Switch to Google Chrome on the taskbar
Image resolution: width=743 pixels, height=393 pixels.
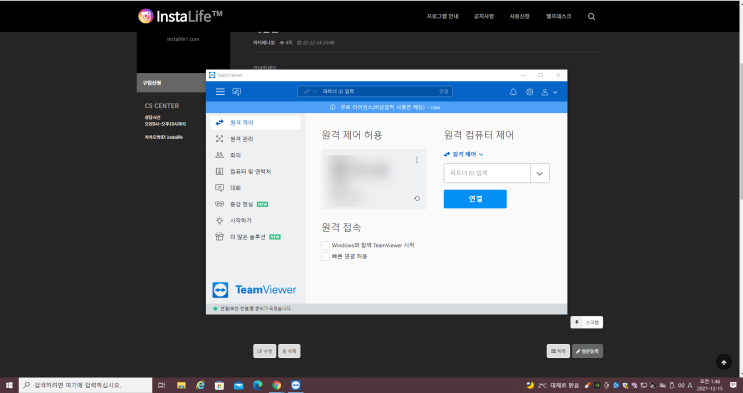(x=276, y=385)
